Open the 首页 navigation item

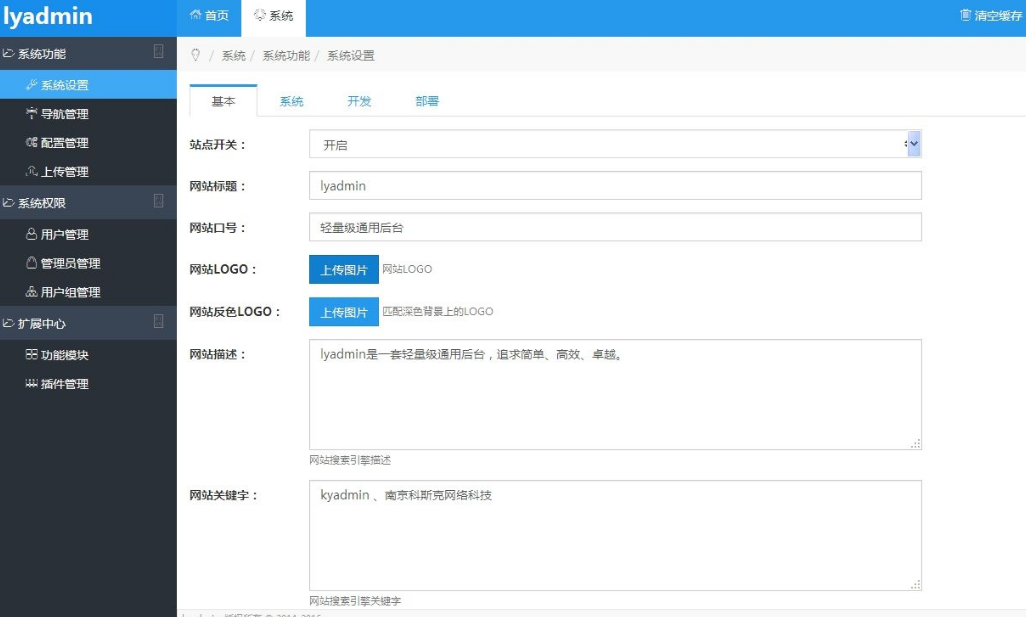click(x=210, y=15)
